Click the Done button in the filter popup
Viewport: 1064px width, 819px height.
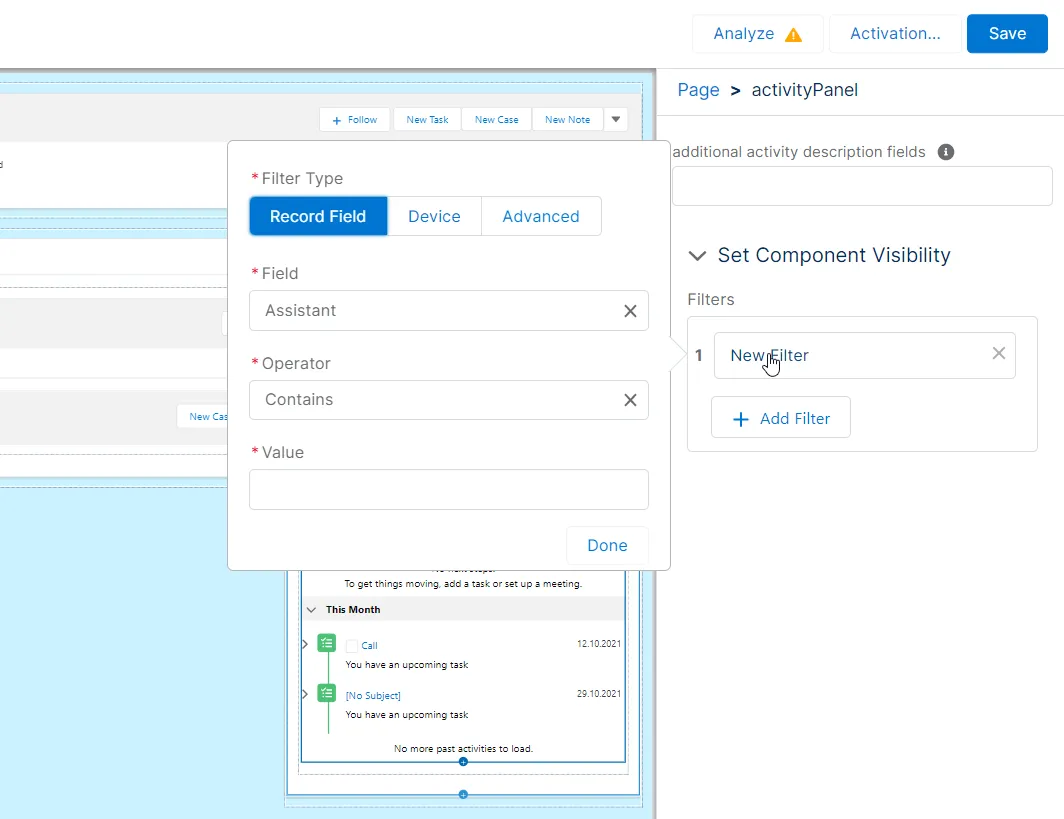tap(606, 545)
